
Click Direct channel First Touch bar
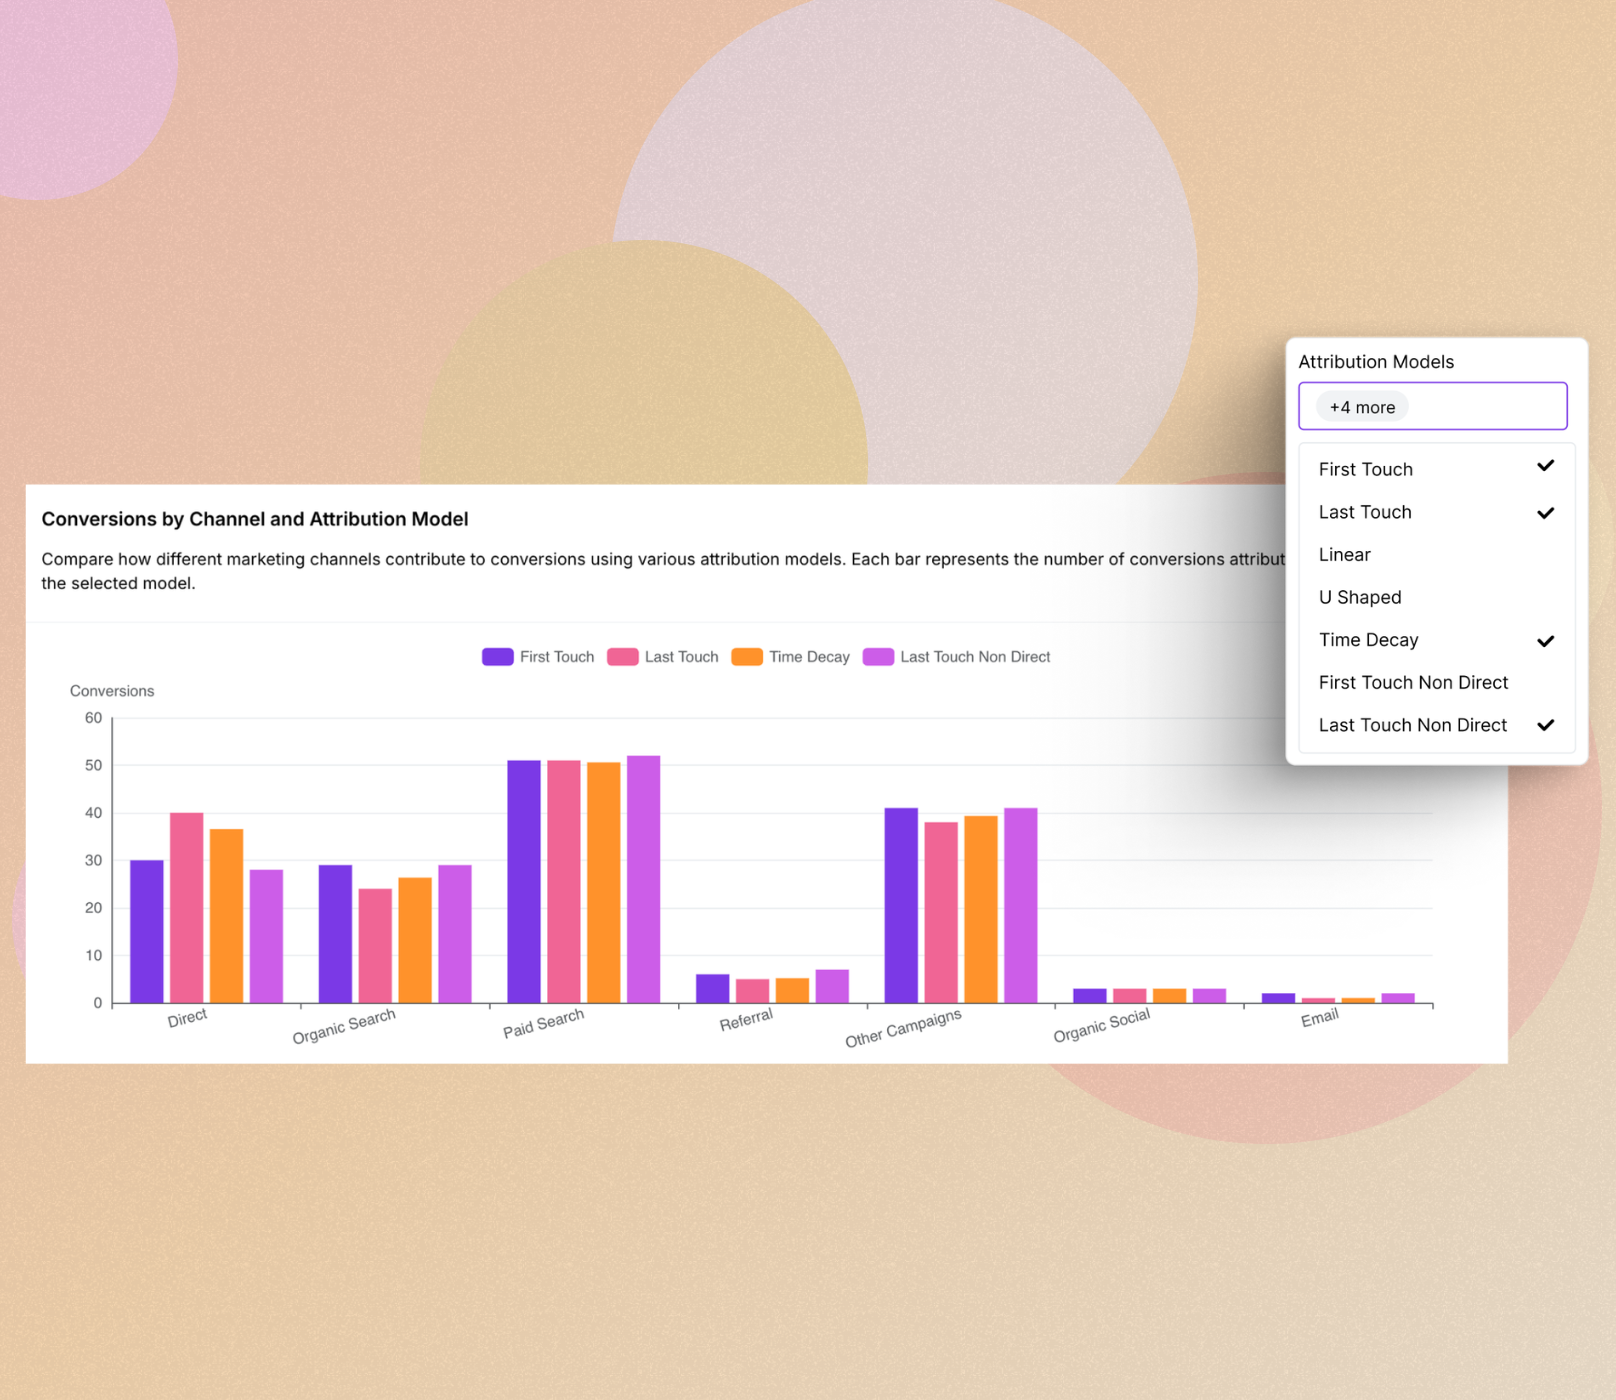[147, 931]
